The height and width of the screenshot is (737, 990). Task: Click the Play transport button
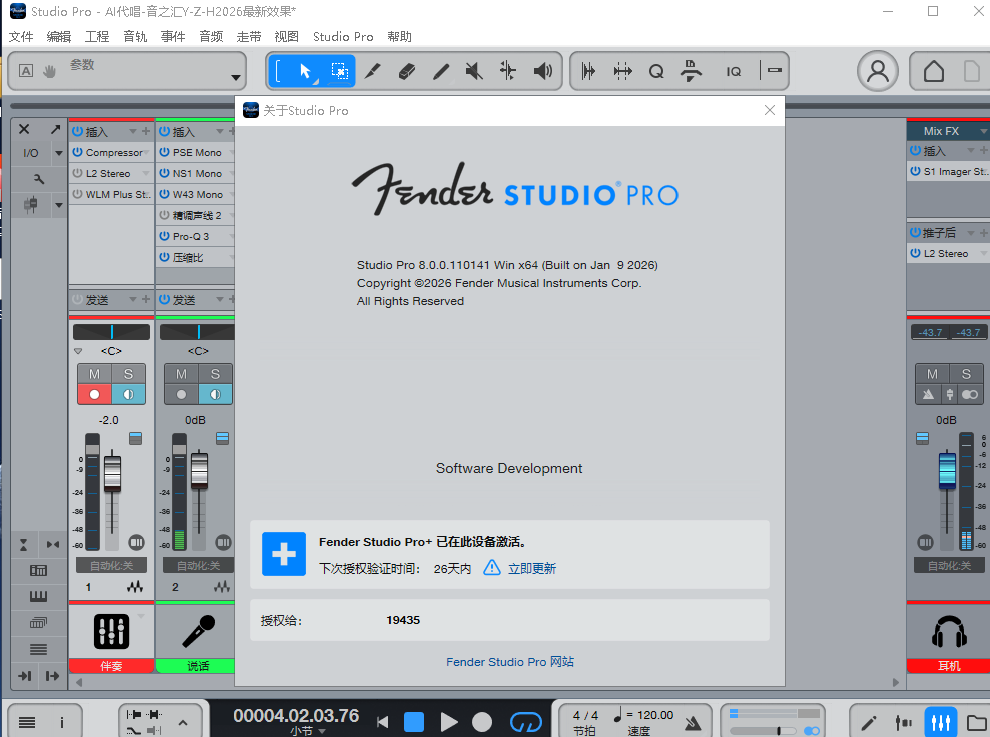tap(448, 722)
